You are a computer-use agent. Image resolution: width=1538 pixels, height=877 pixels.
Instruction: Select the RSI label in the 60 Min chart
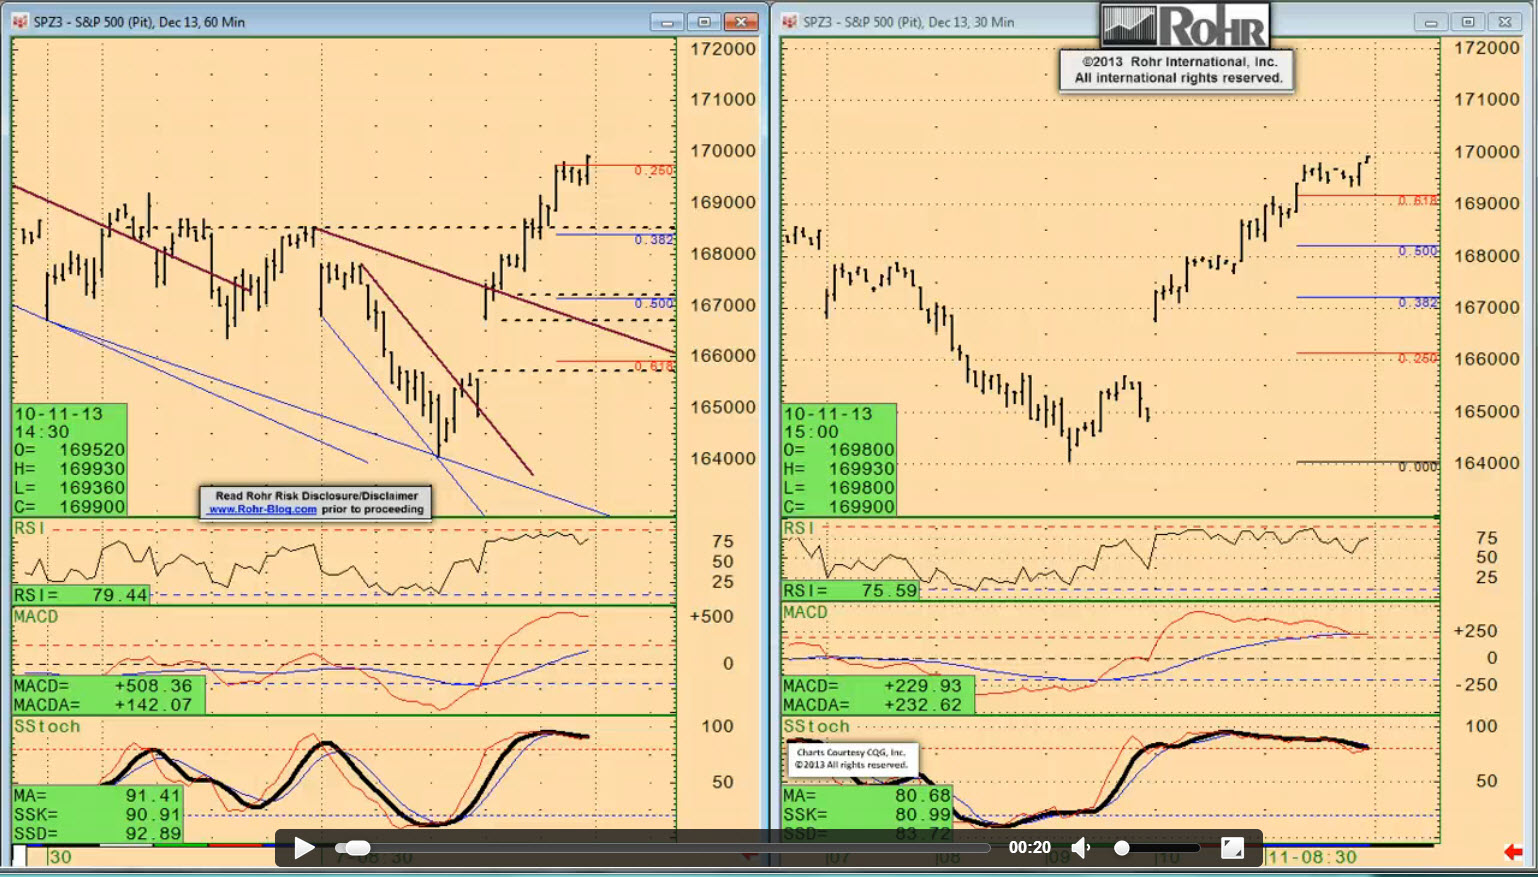click(x=29, y=528)
